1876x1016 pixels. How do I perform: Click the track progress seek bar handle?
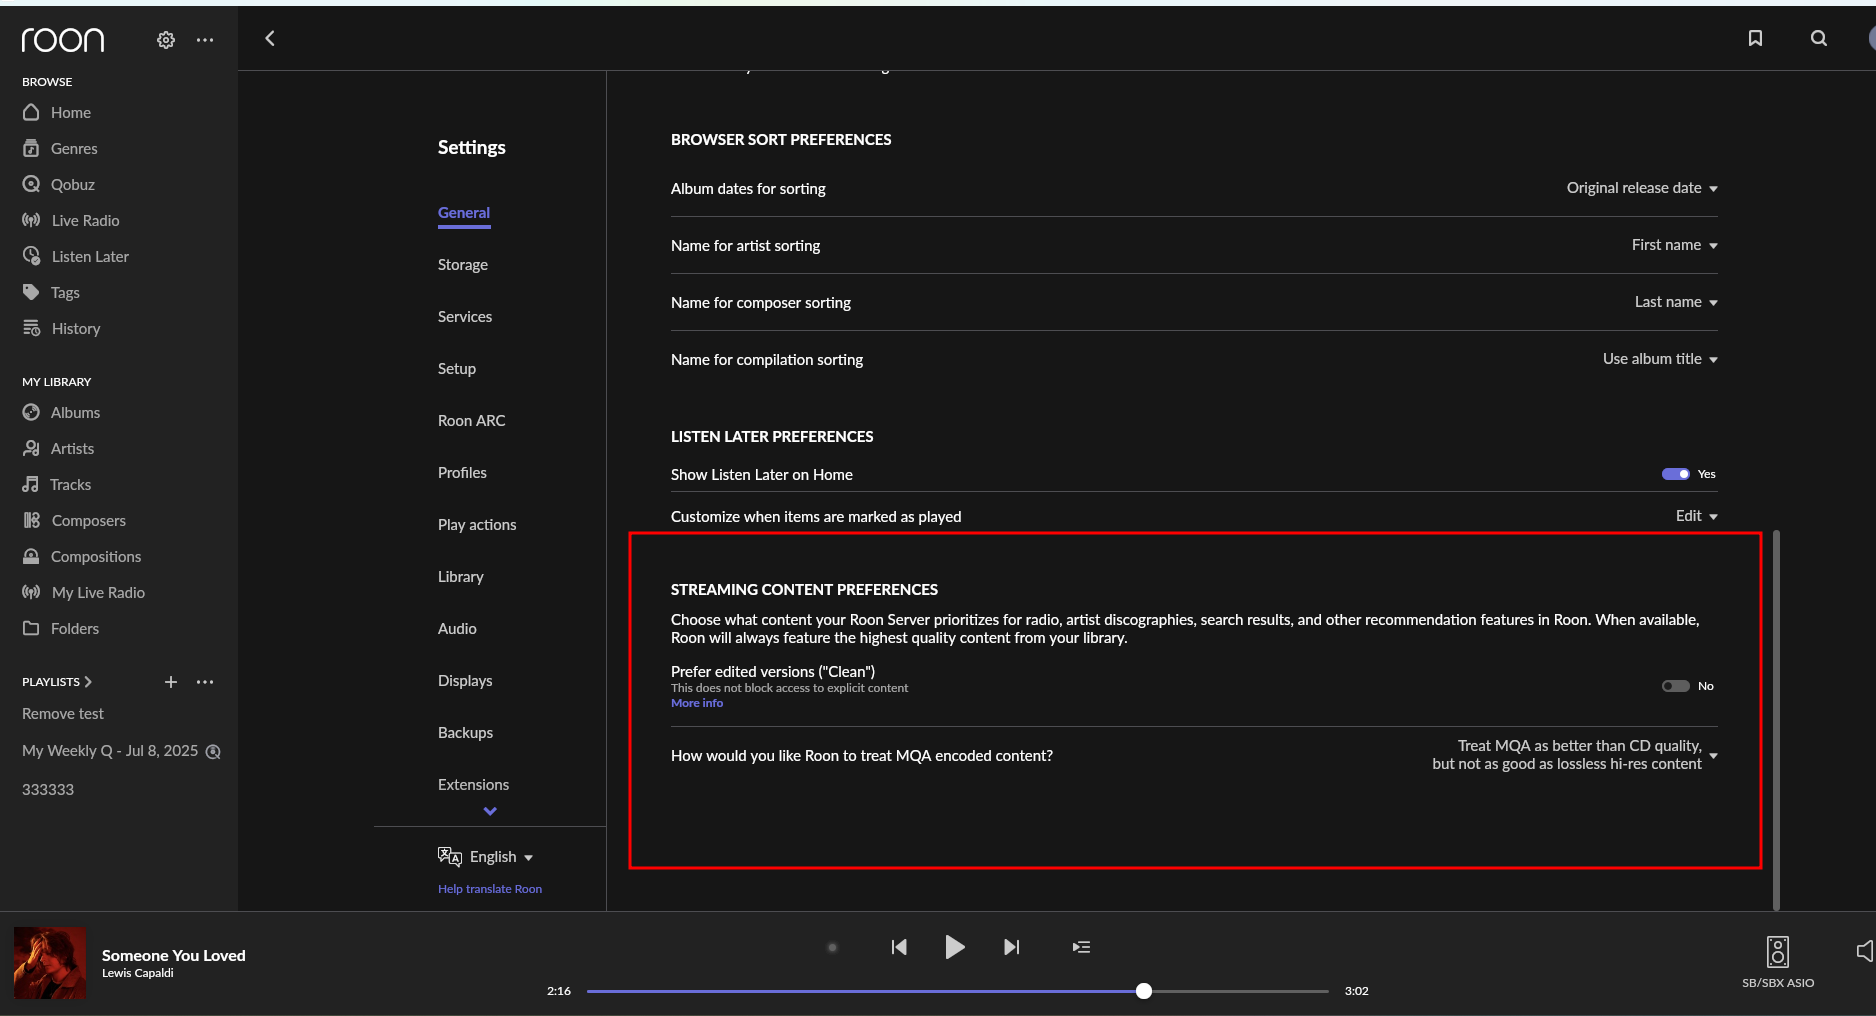(1144, 991)
